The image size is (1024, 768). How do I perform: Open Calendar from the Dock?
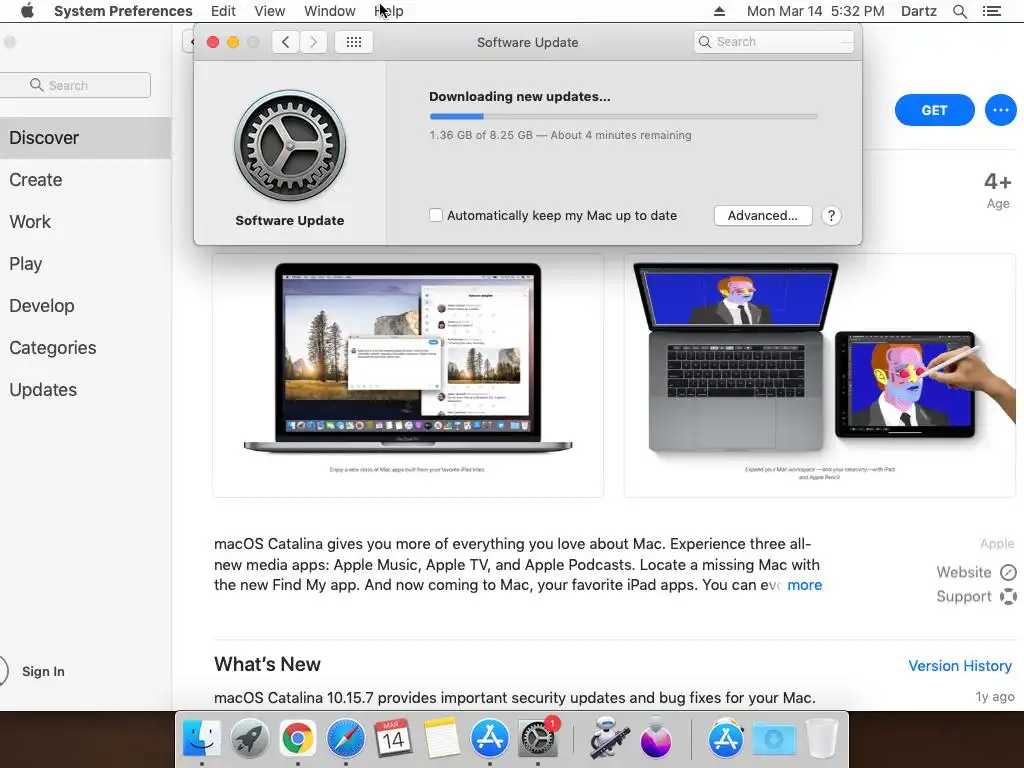(x=393, y=738)
